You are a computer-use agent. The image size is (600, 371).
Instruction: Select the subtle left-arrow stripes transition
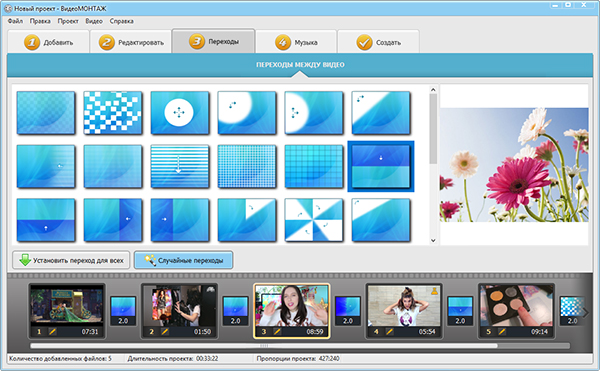(46, 166)
